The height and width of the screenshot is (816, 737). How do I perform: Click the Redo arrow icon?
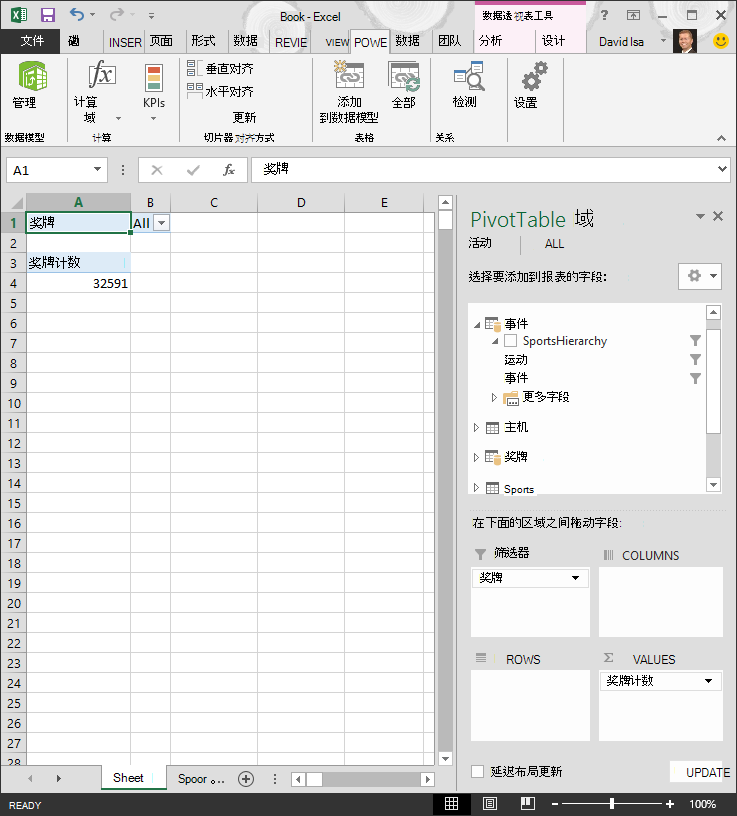pos(116,15)
